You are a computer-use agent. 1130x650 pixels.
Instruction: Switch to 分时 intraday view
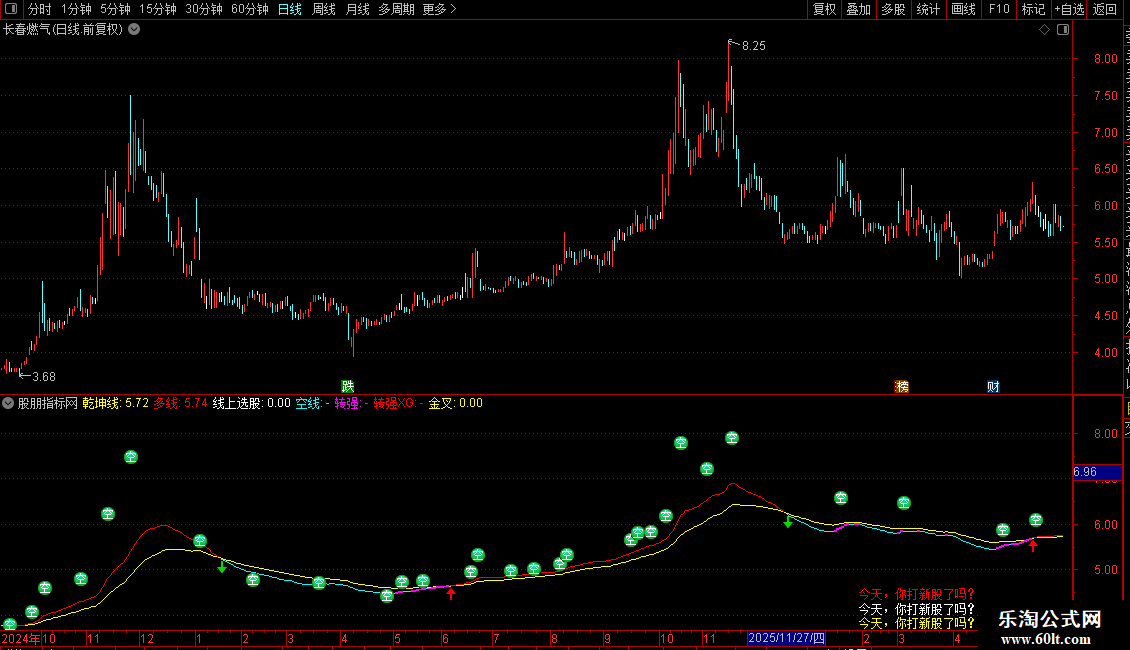coord(40,9)
